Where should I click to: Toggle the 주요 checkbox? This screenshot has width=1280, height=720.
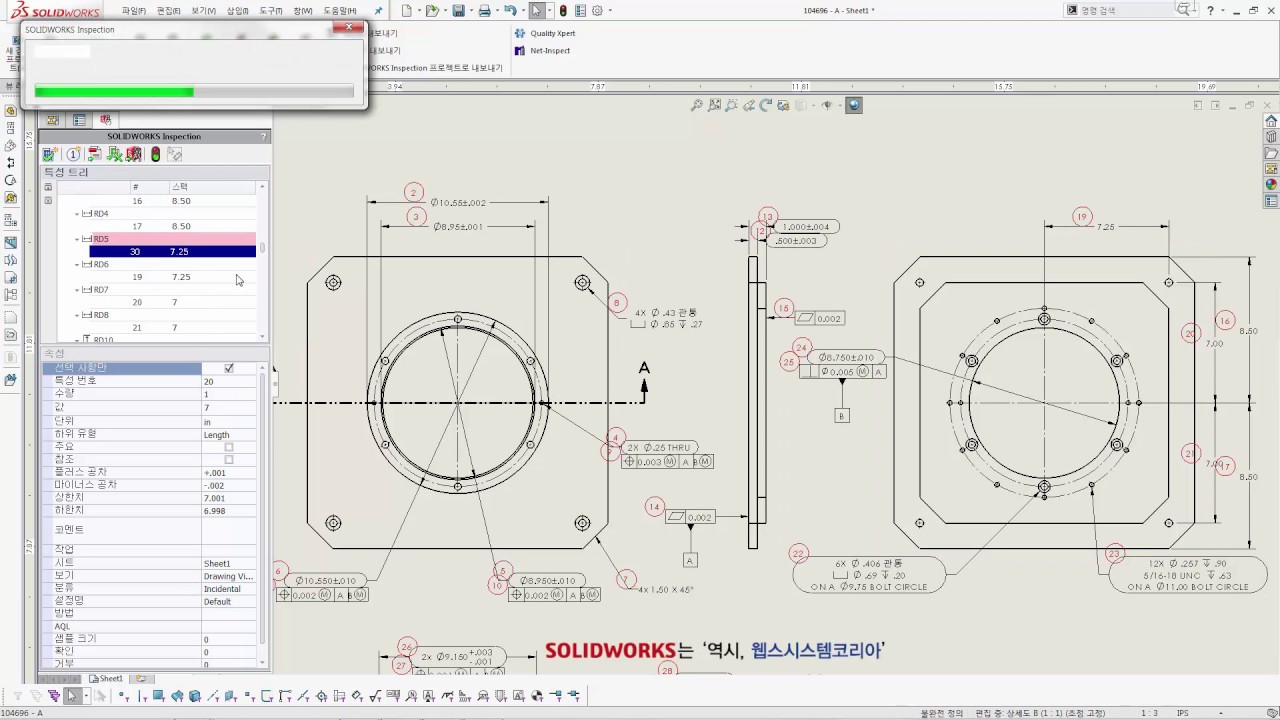pyautogui.click(x=229, y=447)
